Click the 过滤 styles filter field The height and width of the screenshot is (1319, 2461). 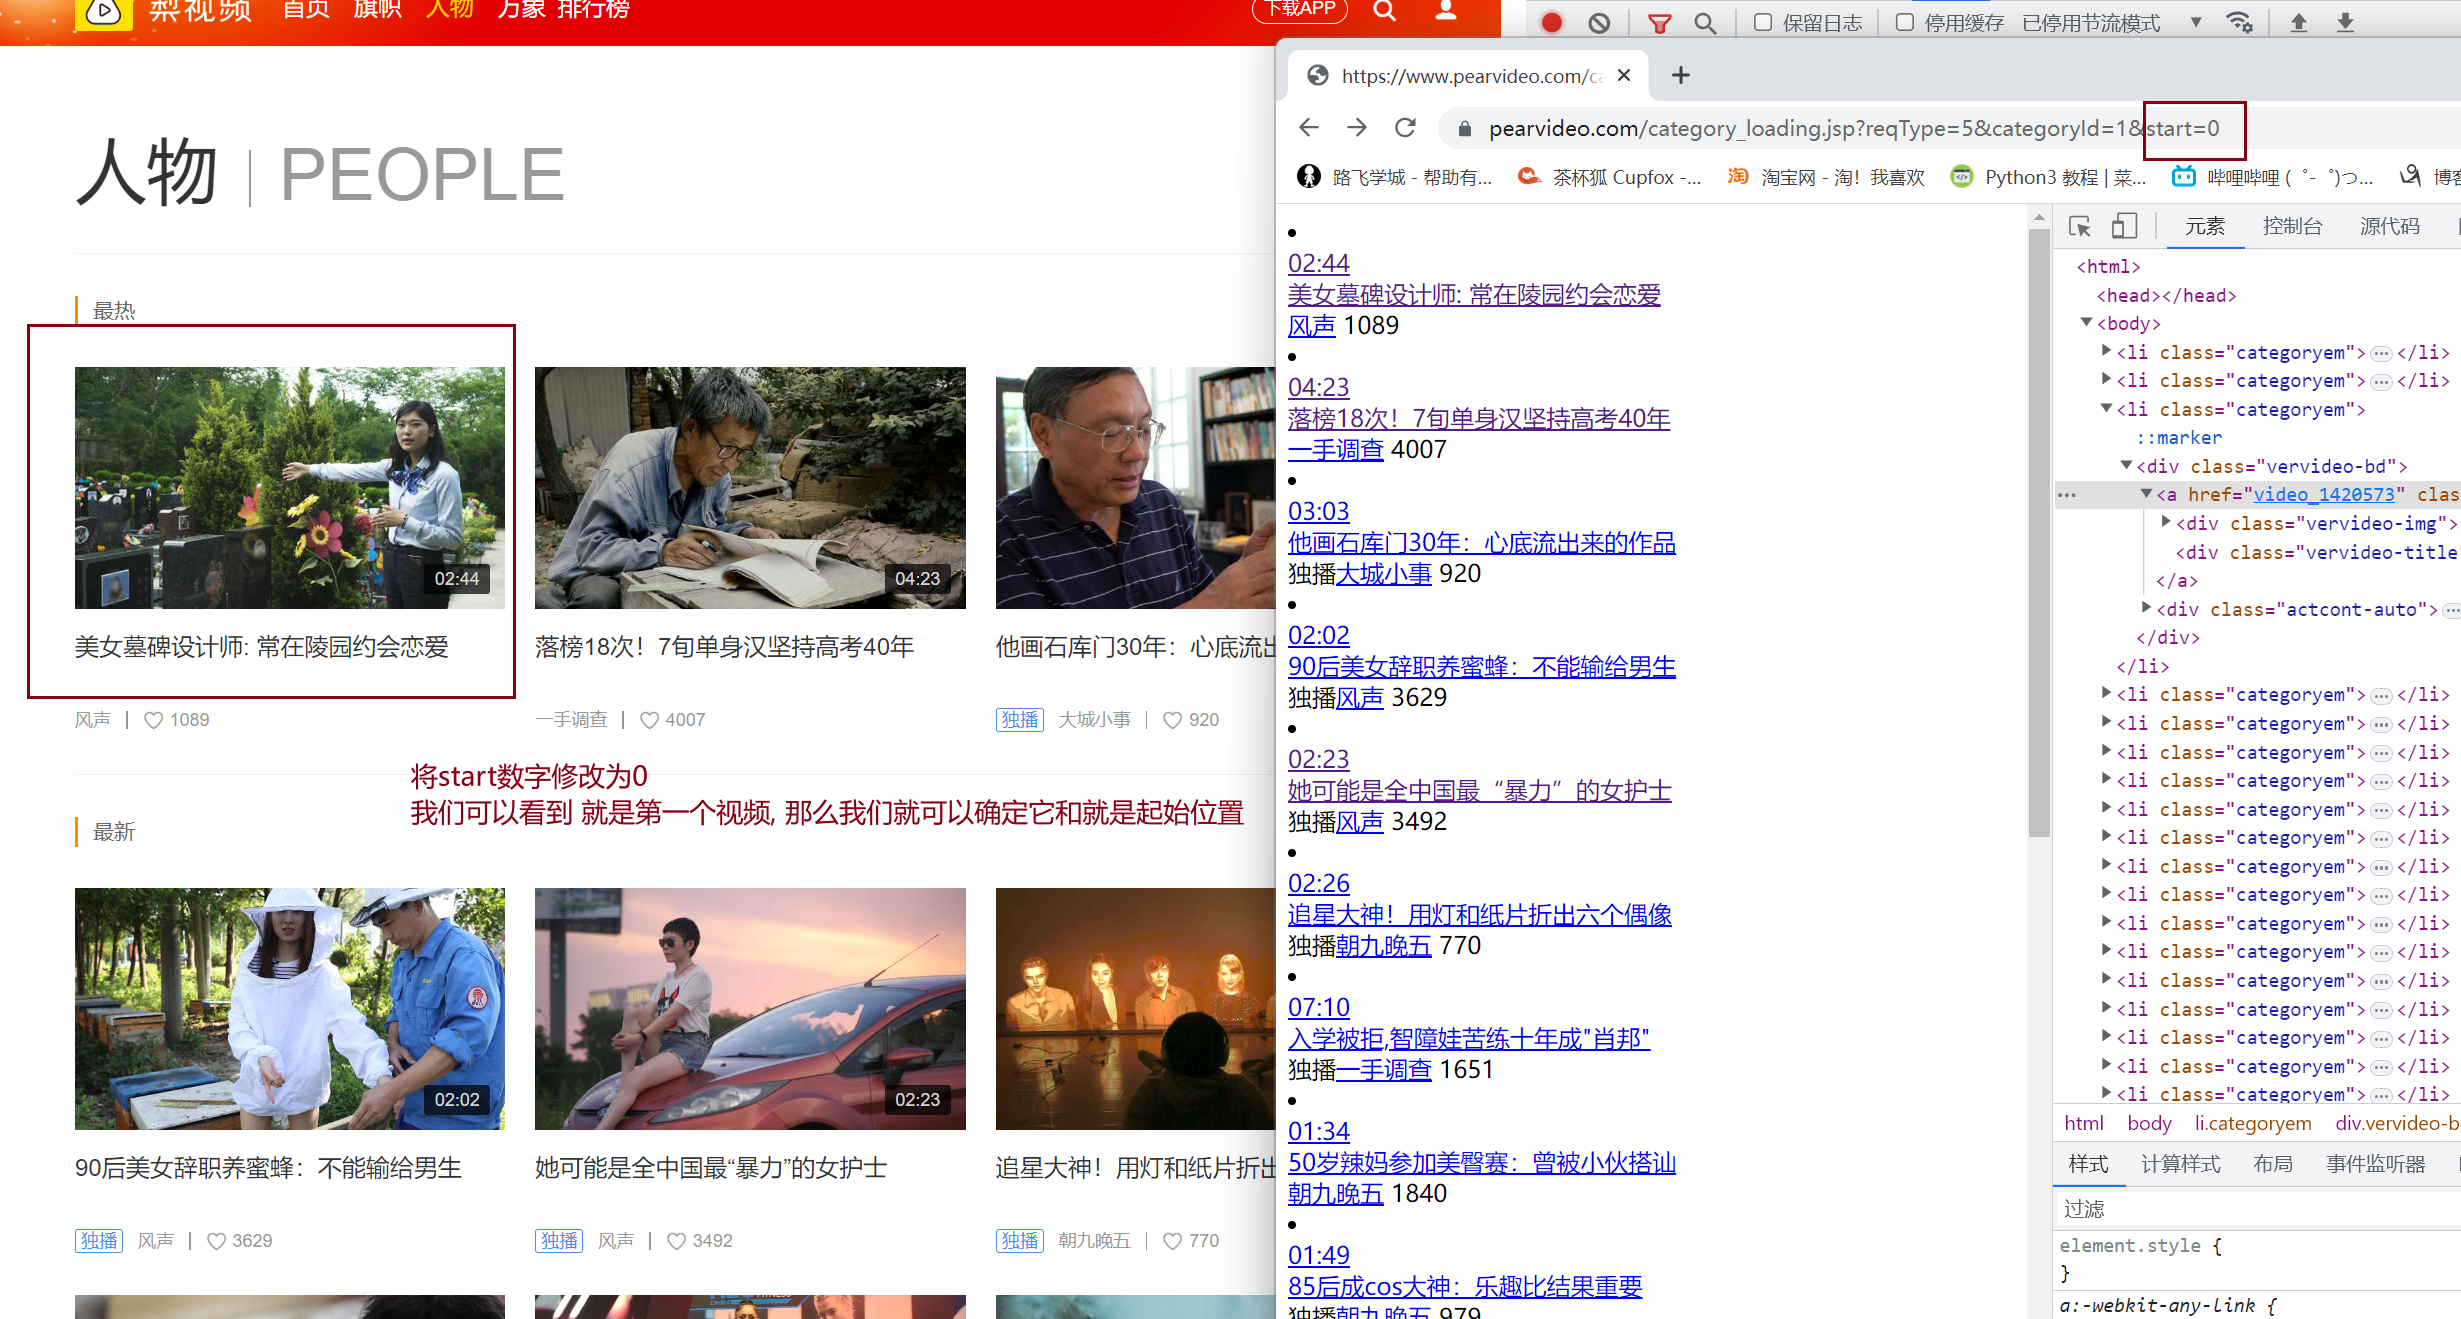point(2257,1209)
